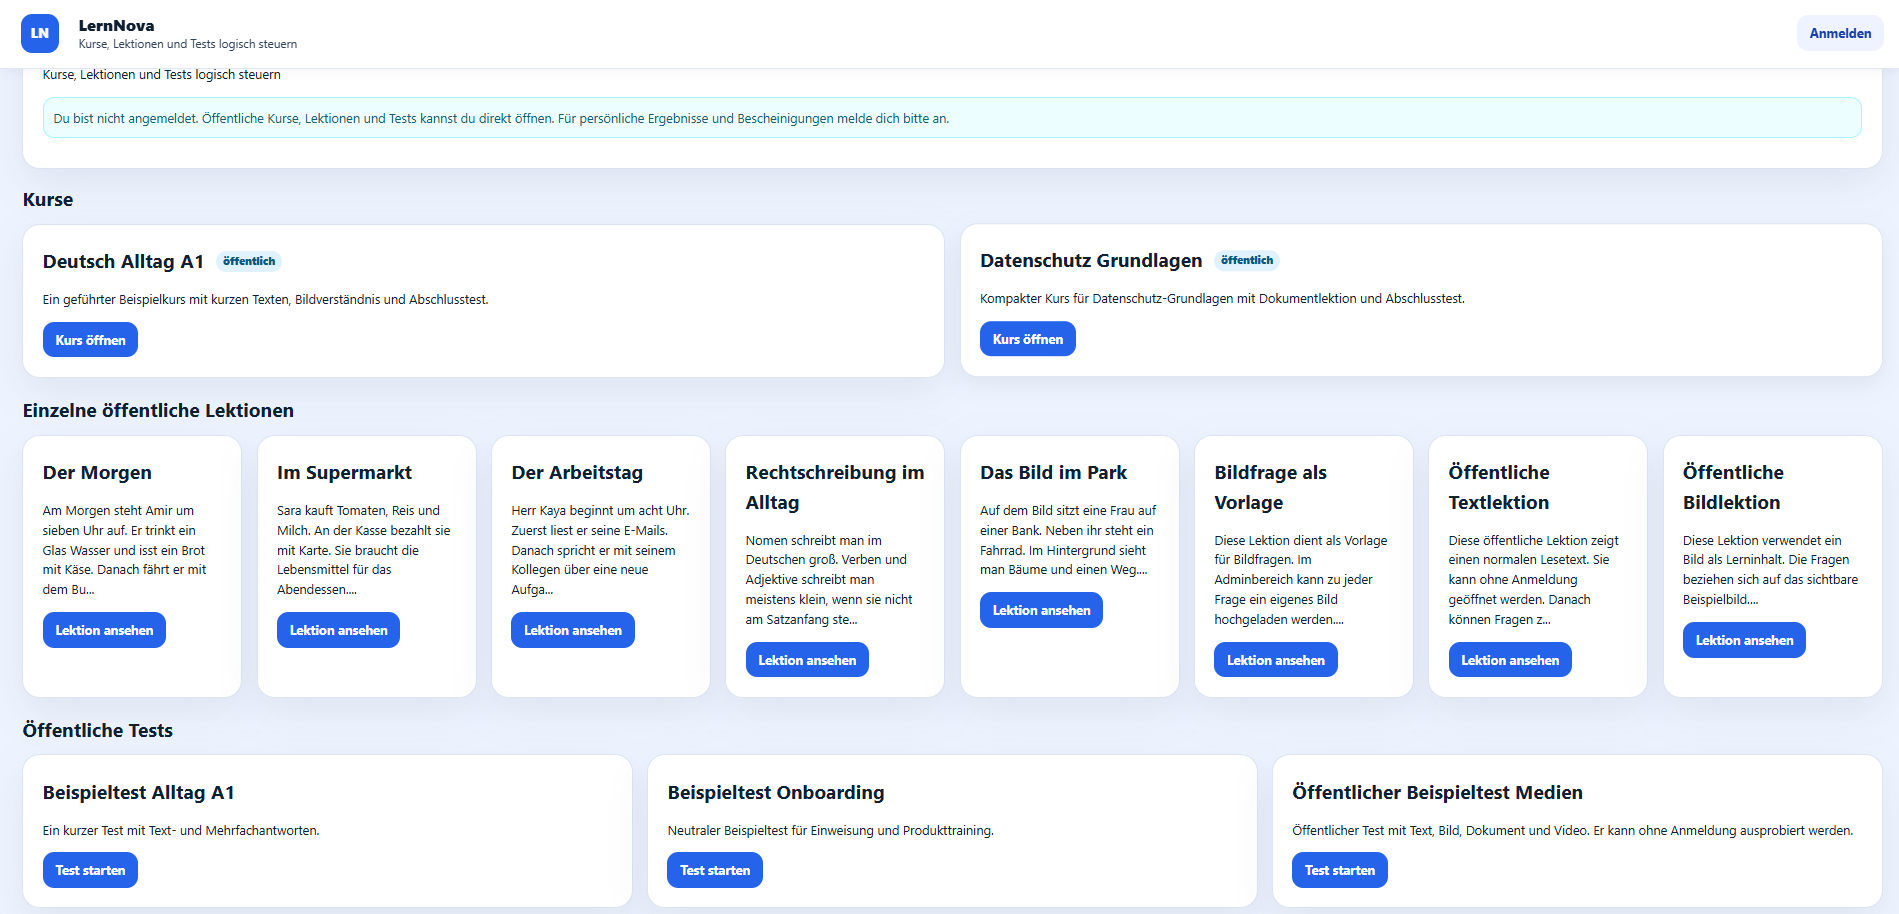Click the Öffentliche Textlektion title

point(1499,487)
